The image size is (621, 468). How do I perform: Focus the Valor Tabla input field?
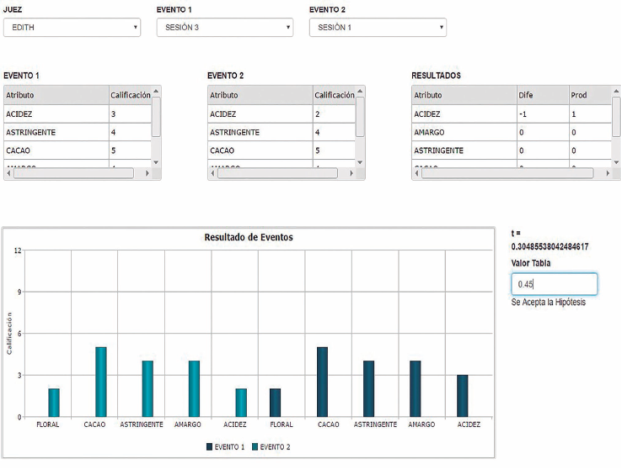click(x=554, y=285)
